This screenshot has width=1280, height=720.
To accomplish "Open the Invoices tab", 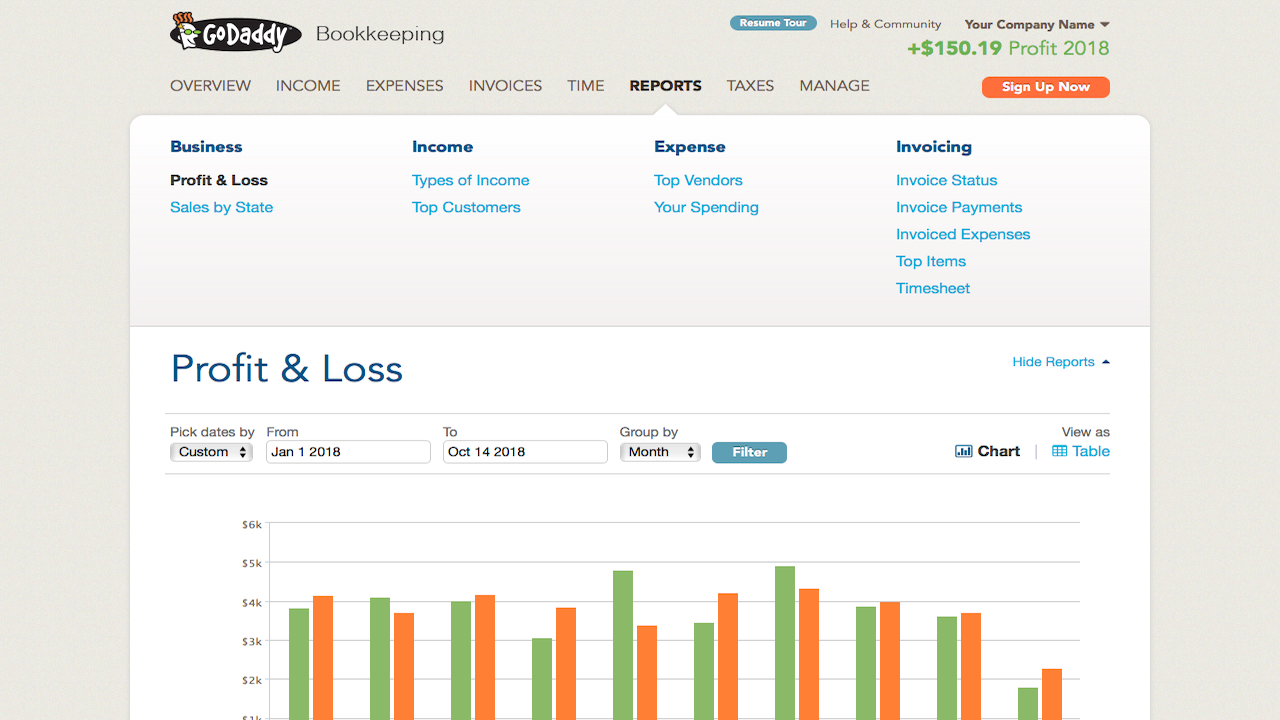I will click(x=505, y=86).
